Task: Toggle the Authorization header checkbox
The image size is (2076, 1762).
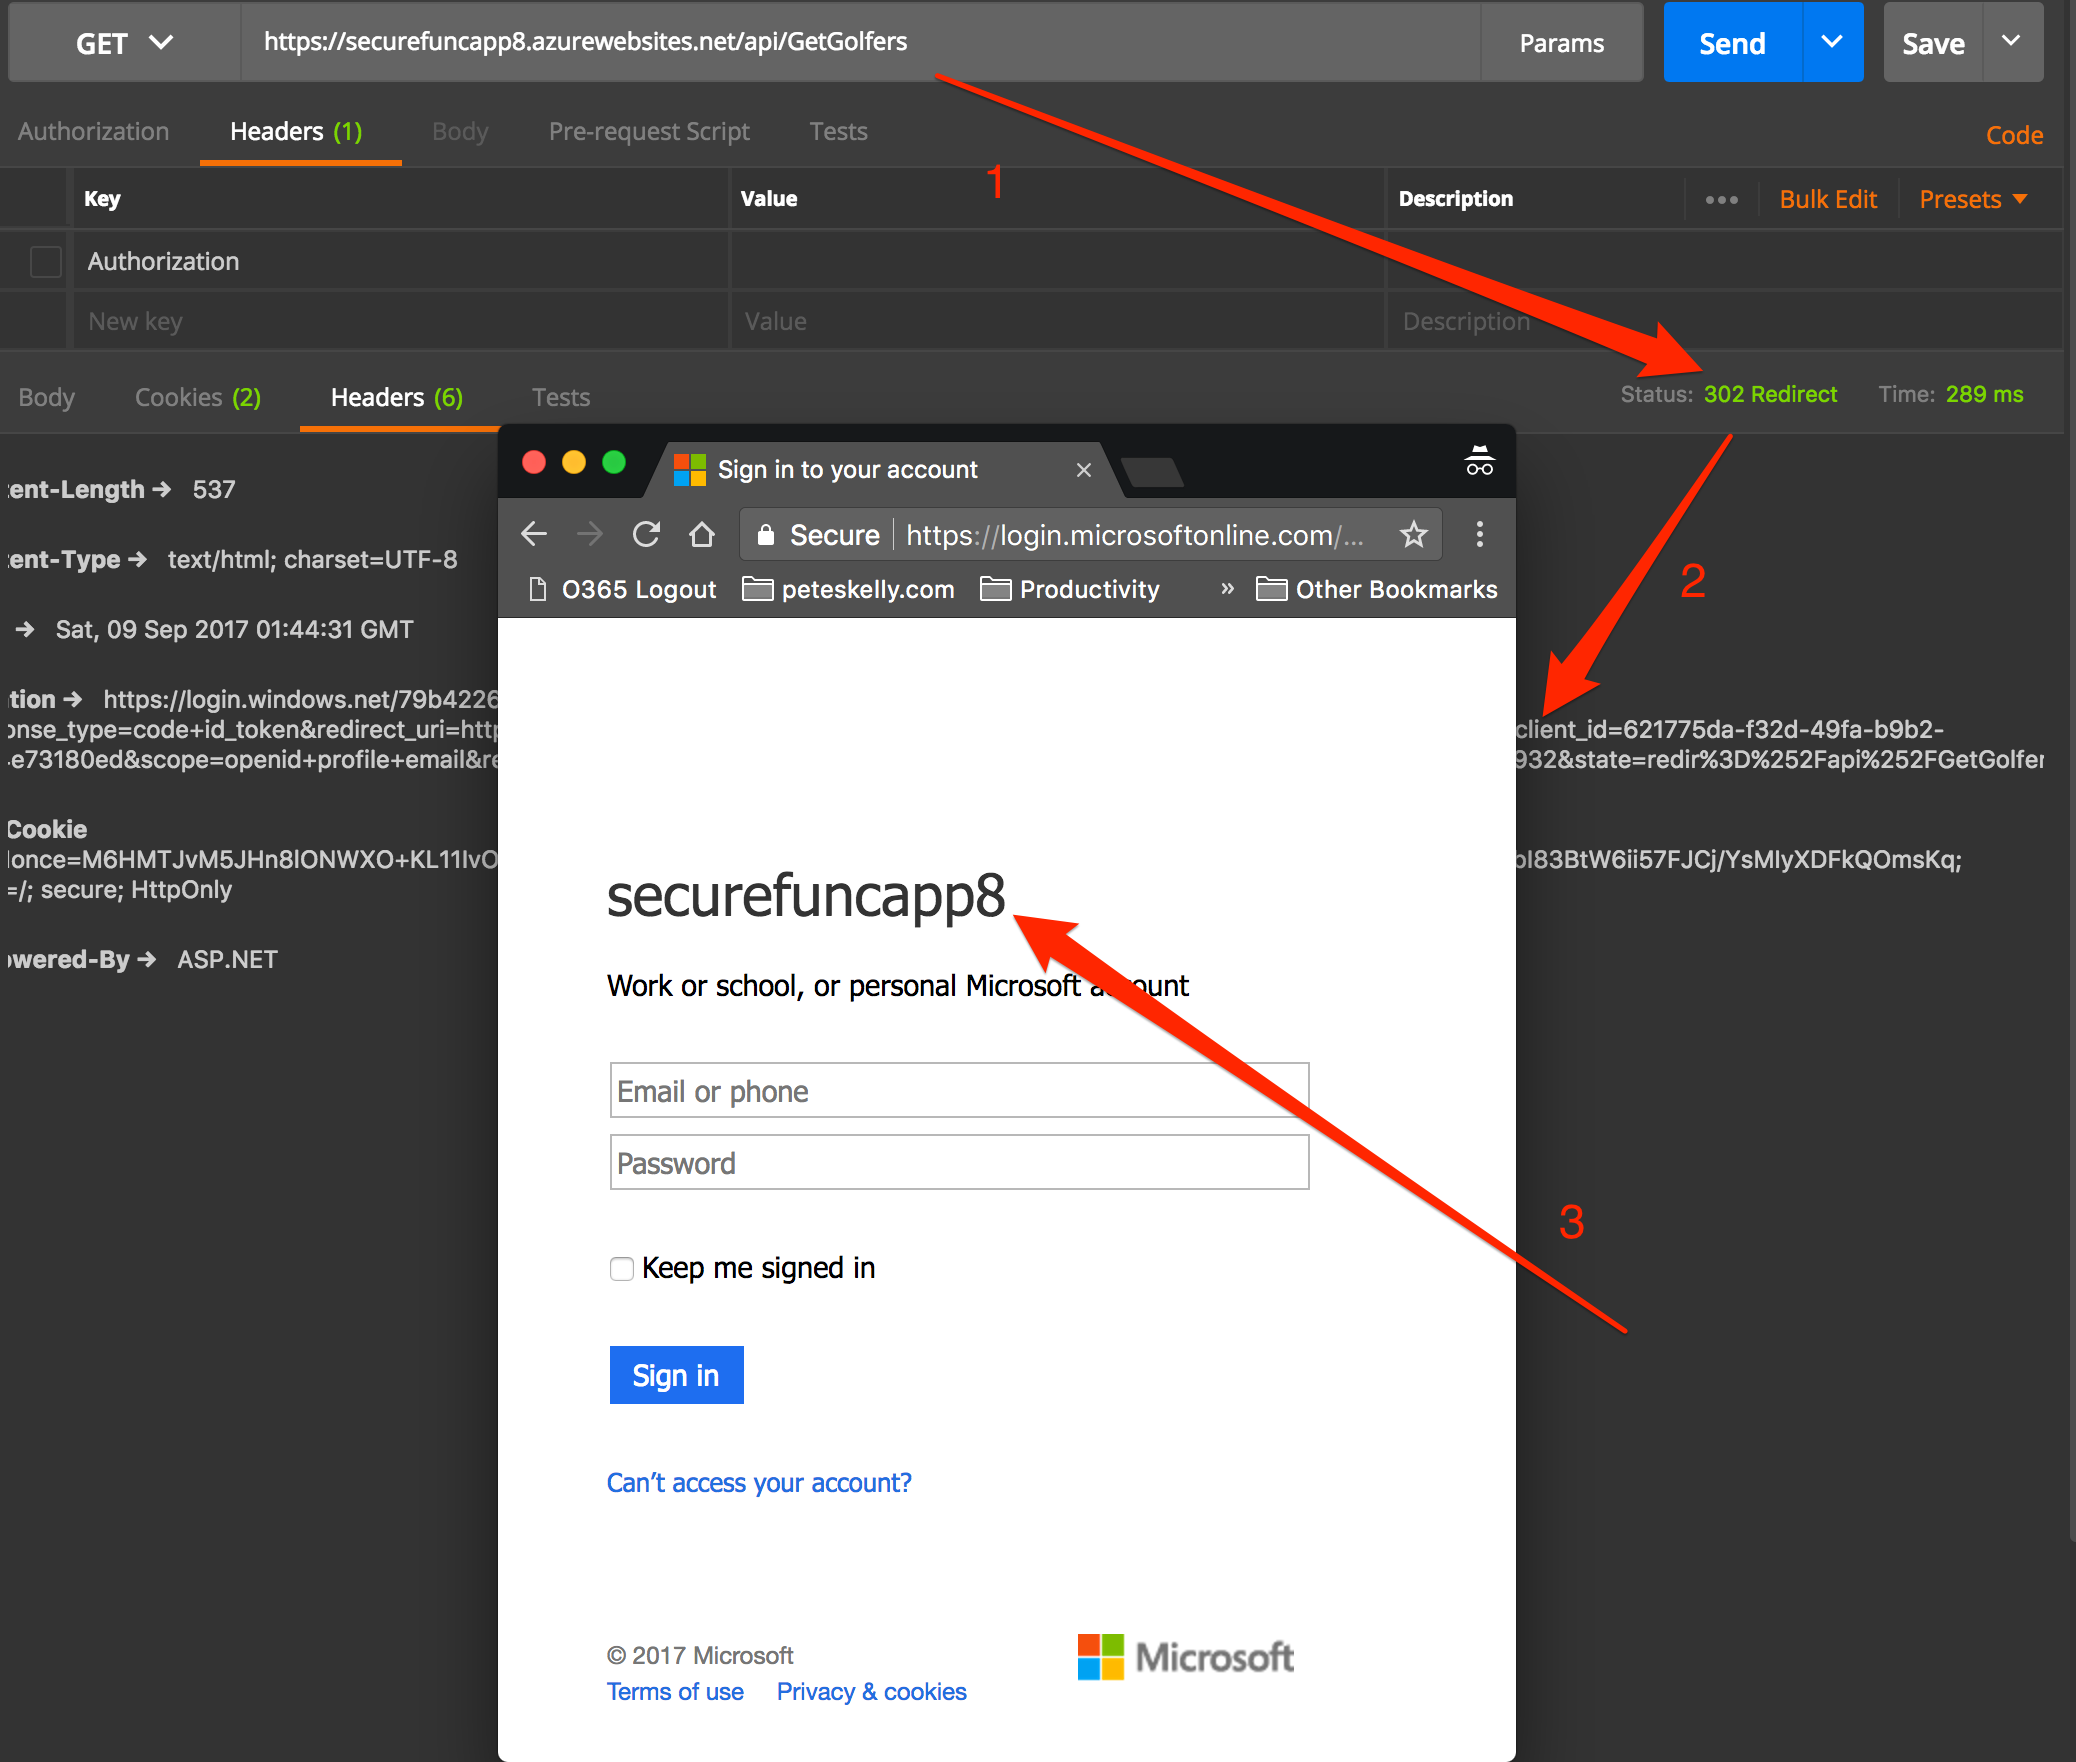Action: click(x=45, y=261)
